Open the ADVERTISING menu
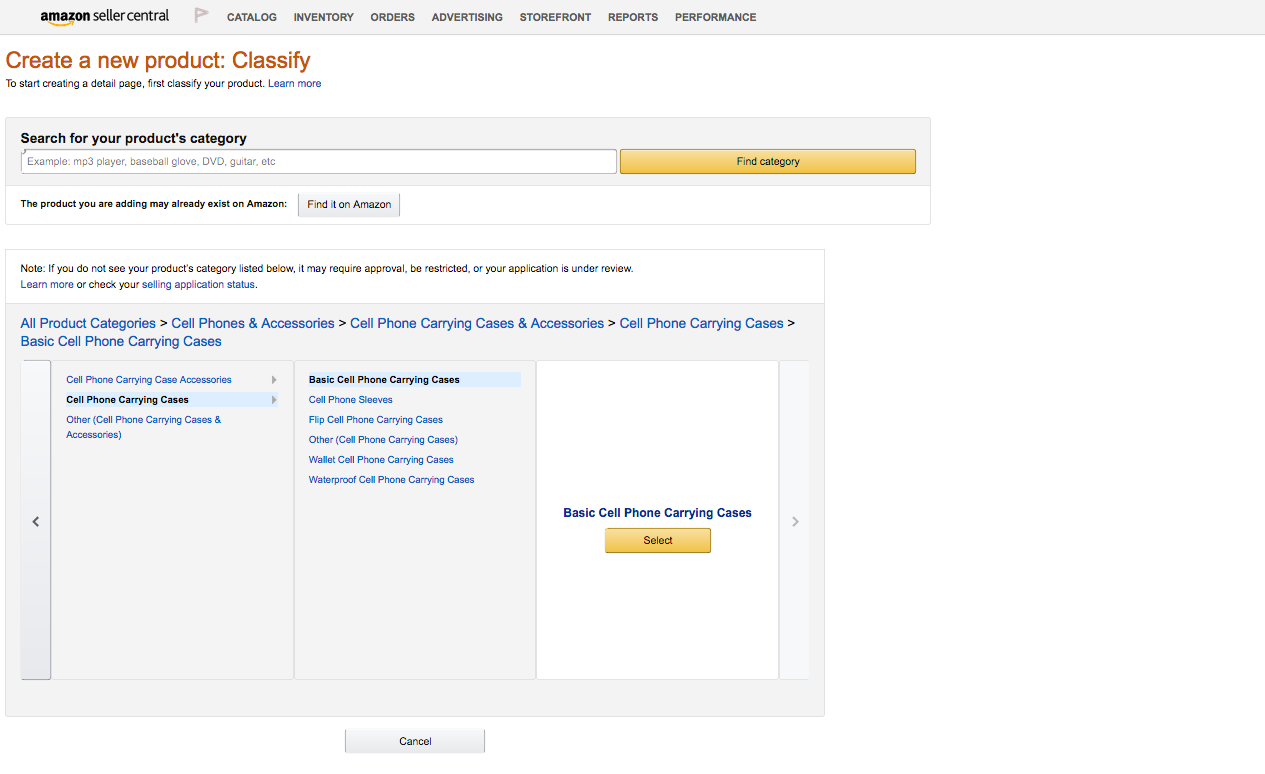Screen dimensions: 1265x774 click(466, 17)
